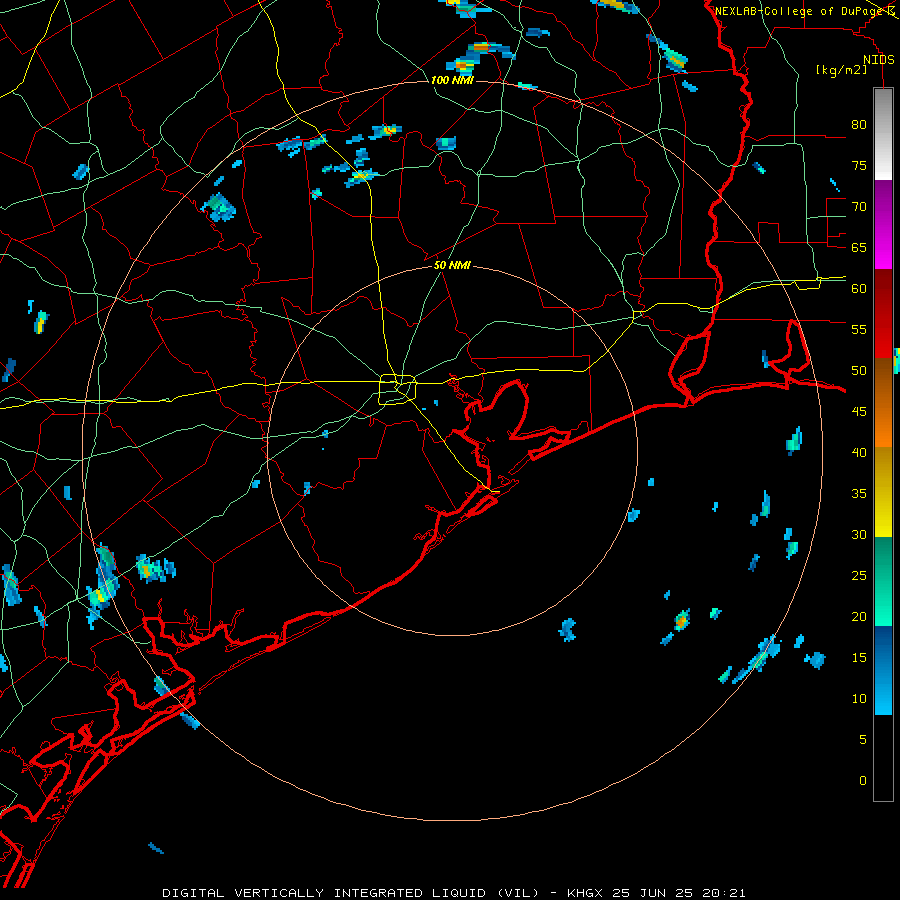Pick the white-gray segment of the color bar
900x900 pixels.
tap(883, 134)
